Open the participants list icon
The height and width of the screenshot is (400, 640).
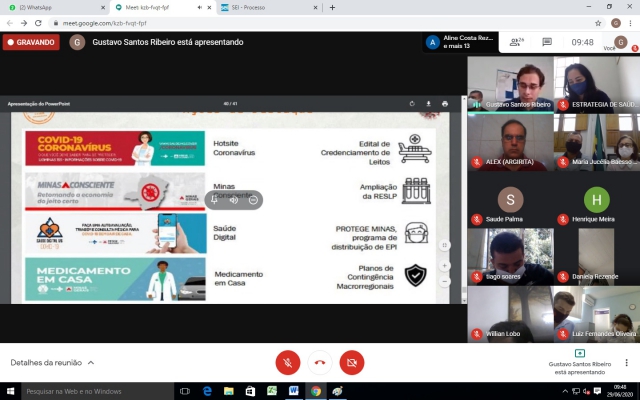point(517,42)
